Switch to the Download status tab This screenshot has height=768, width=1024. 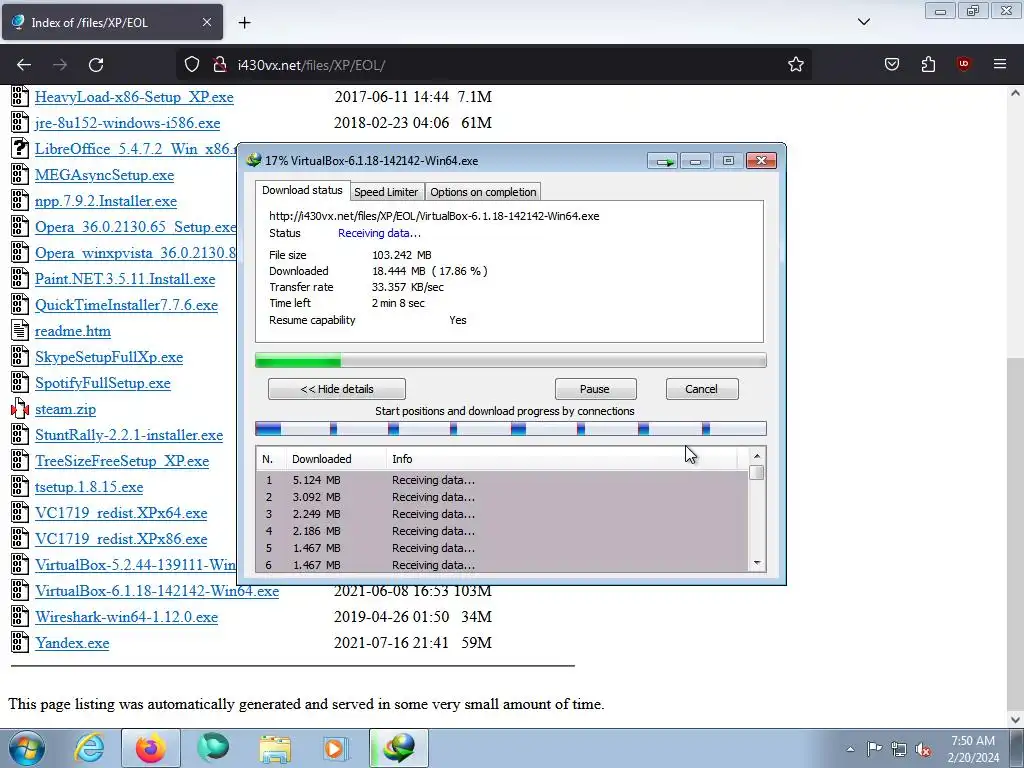click(x=302, y=190)
